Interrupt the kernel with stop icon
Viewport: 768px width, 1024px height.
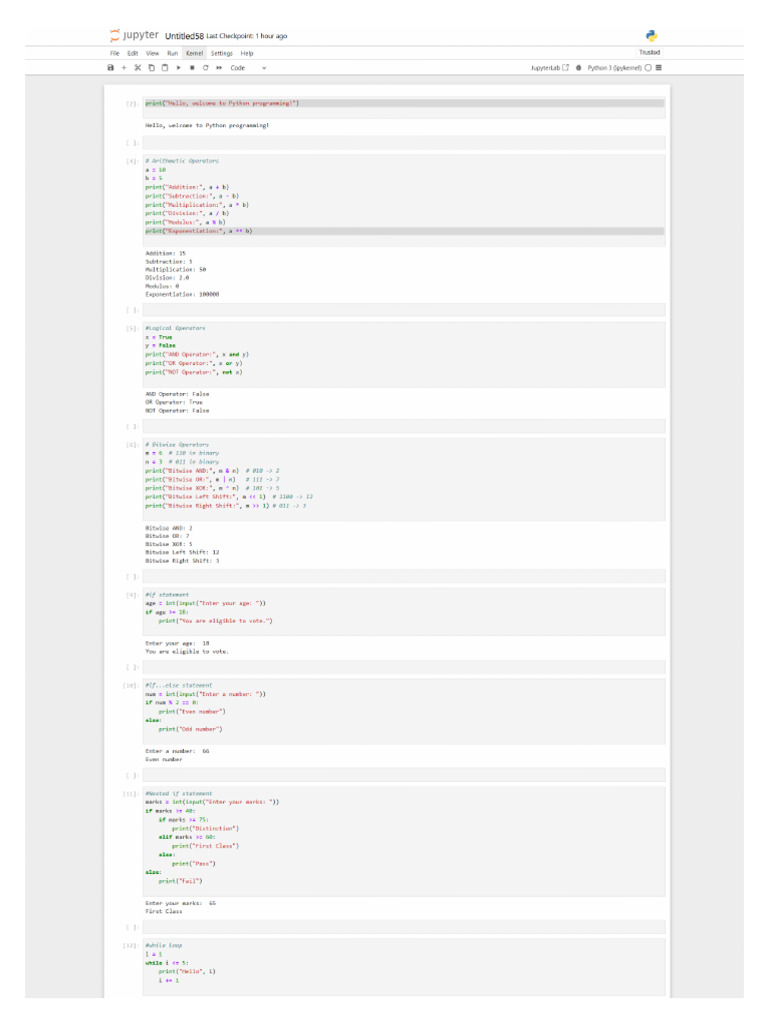pyautogui.click(x=191, y=68)
